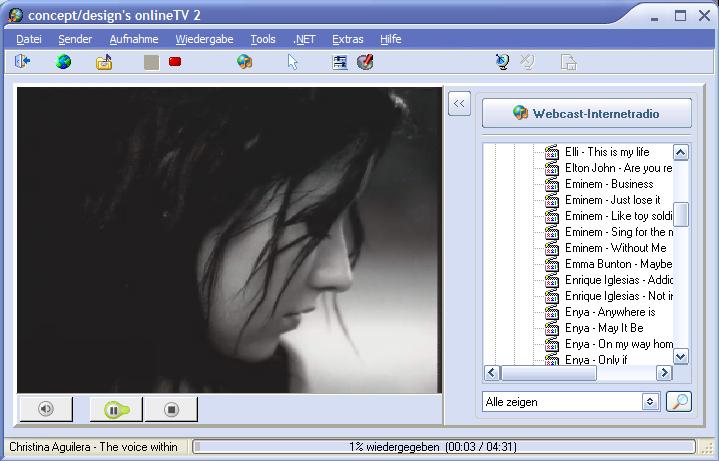This screenshot has width=719, height=461.
Task: Open the music folder icon
Action: [x=104, y=62]
